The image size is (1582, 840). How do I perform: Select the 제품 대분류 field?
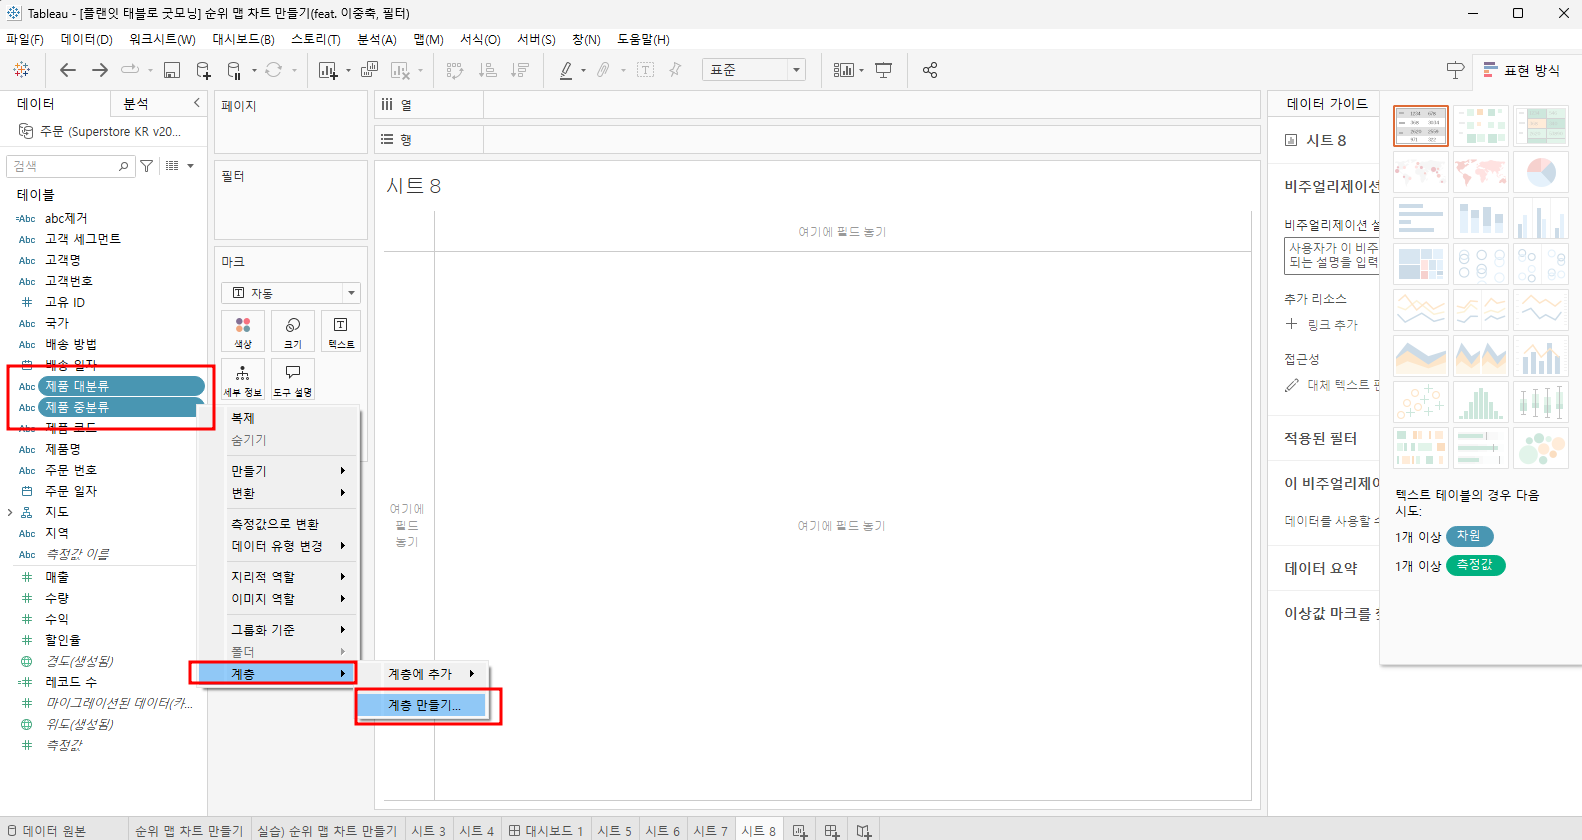(121, 386)
